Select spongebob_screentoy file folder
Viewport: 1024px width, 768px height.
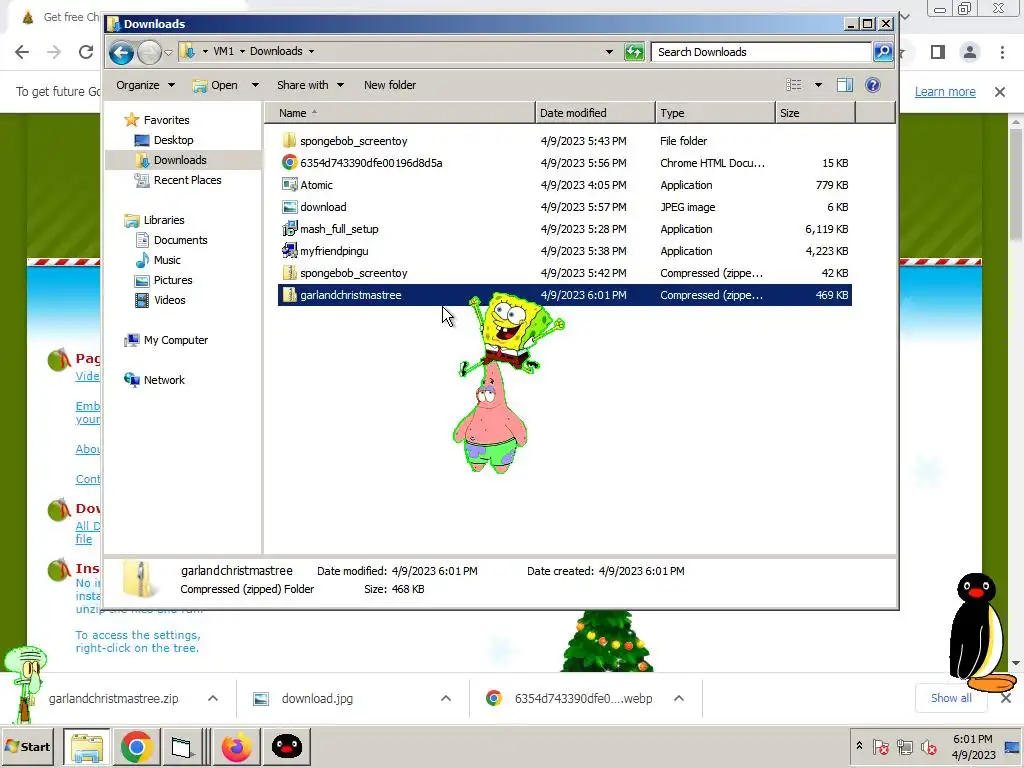point(565,141)
